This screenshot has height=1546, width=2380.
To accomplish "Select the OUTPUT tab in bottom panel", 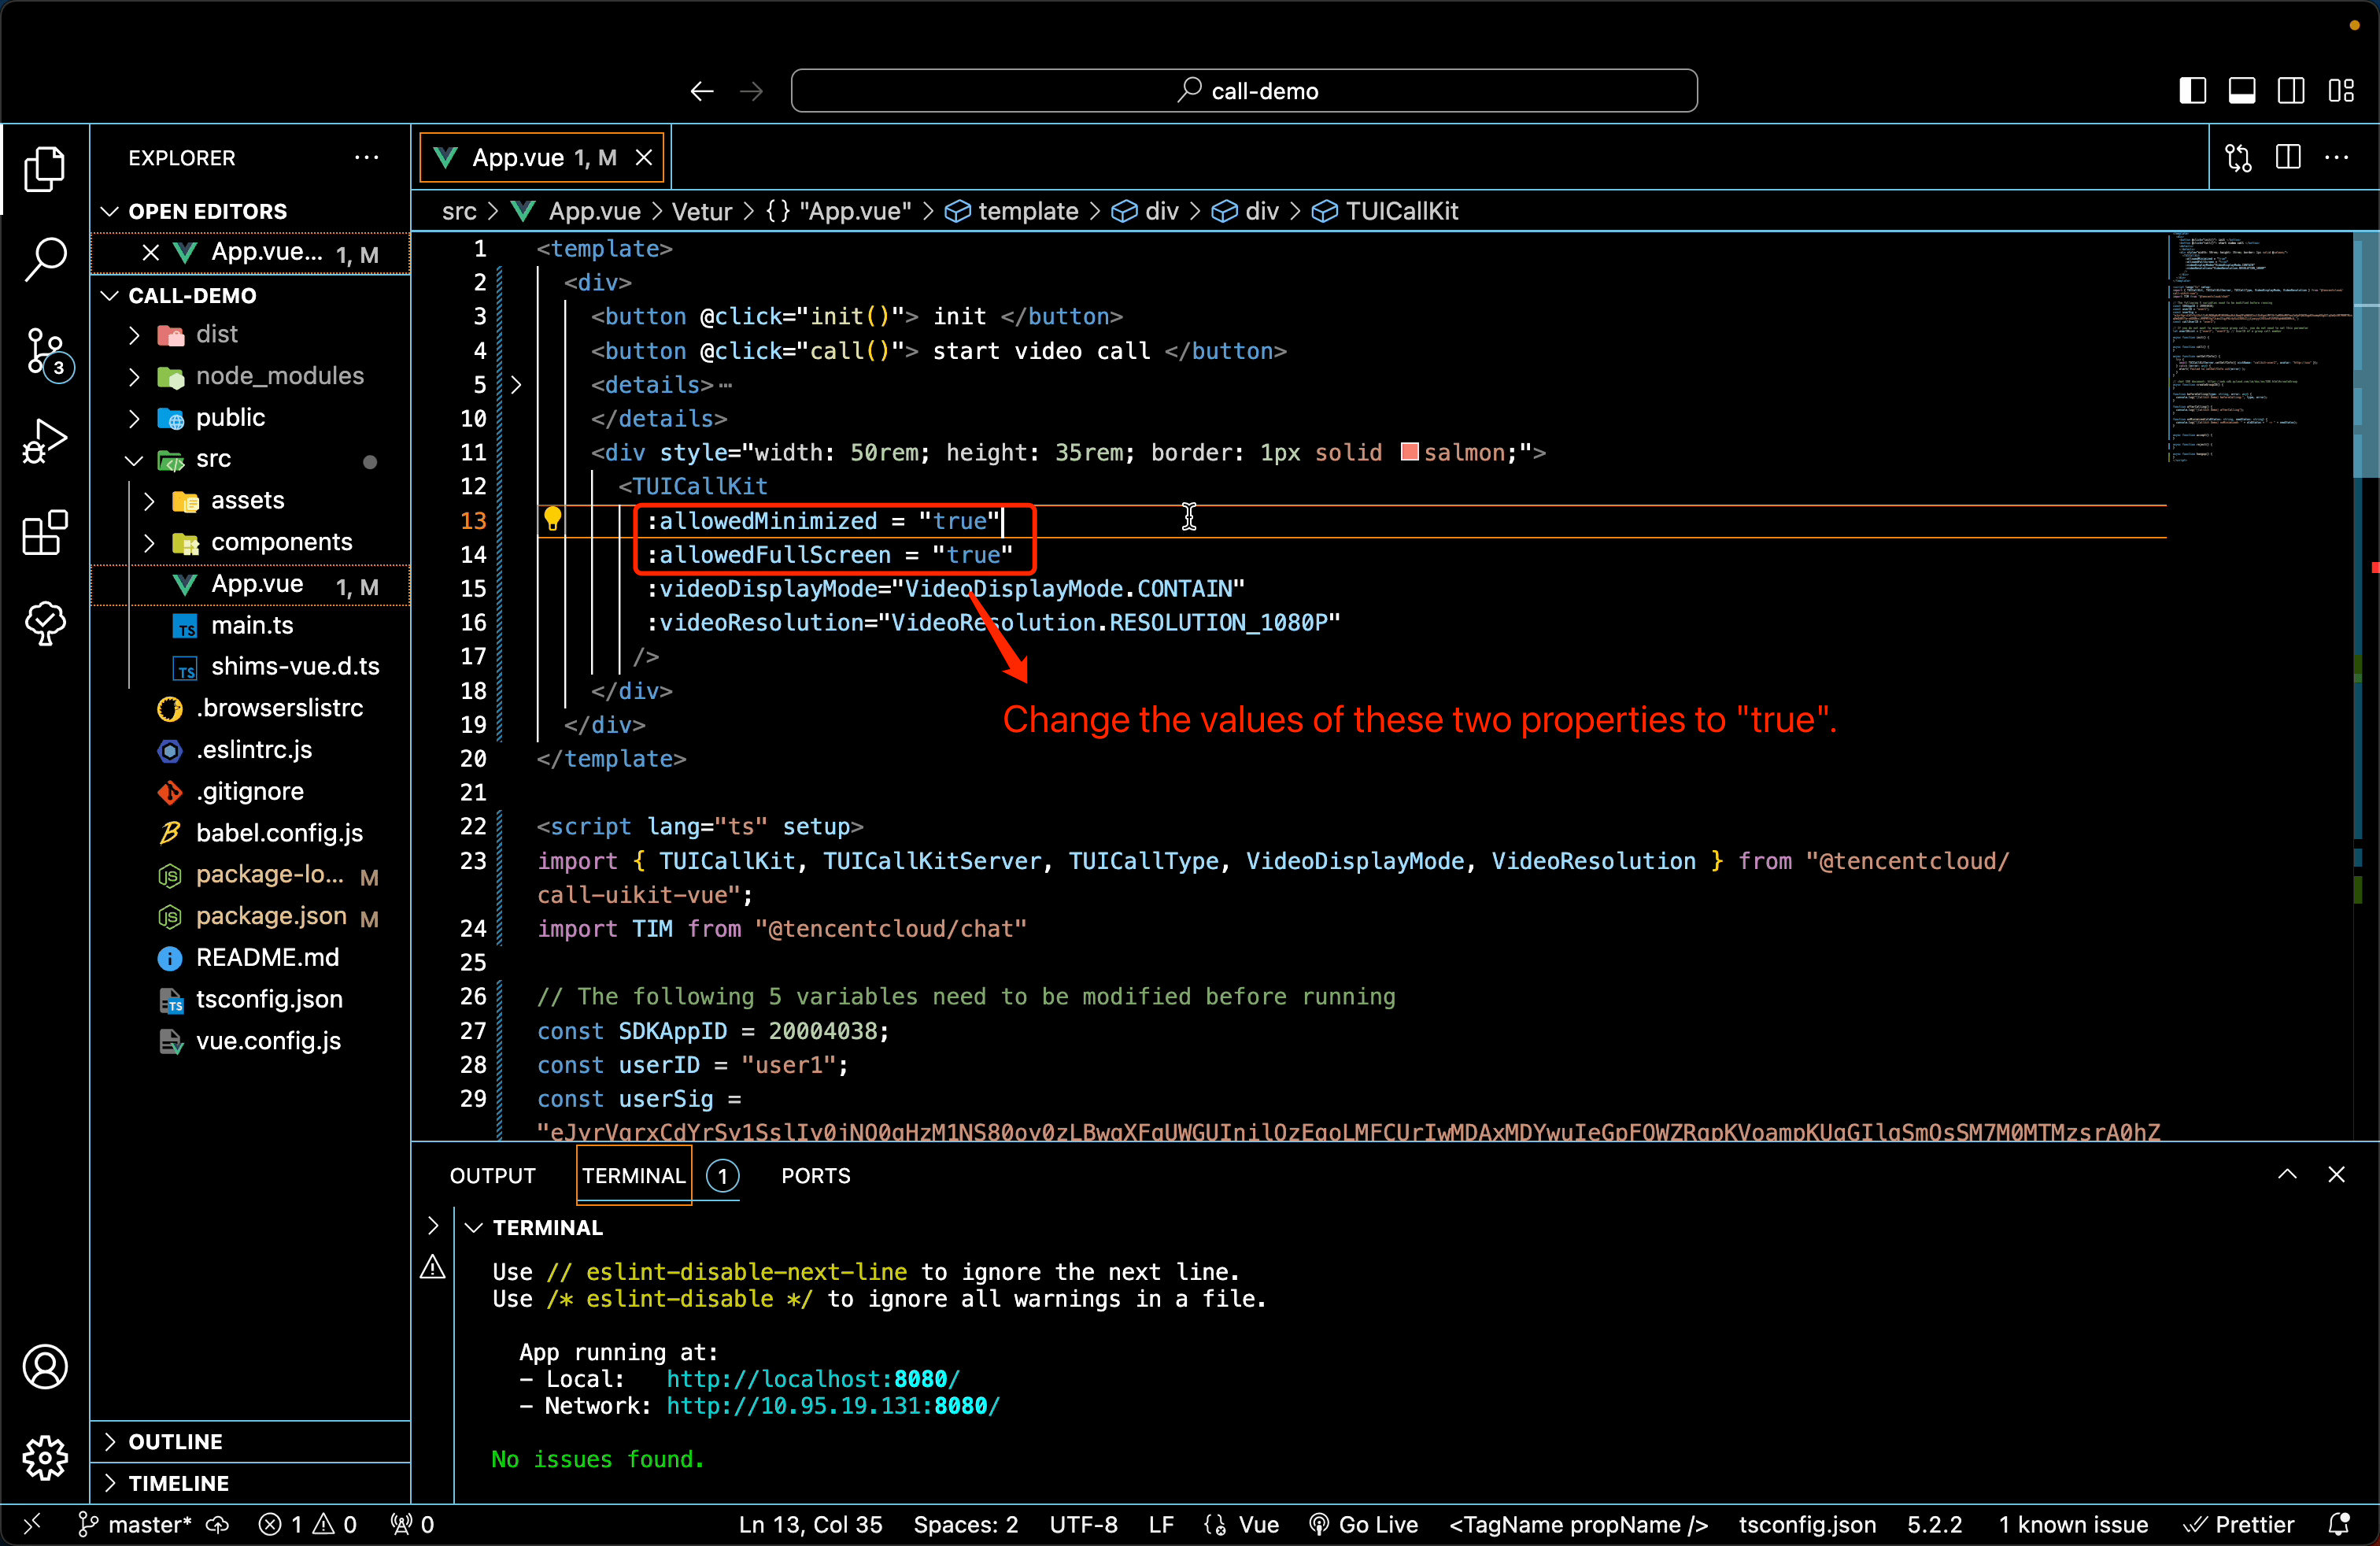I will pyautogui.click(x=491, y=1174).
